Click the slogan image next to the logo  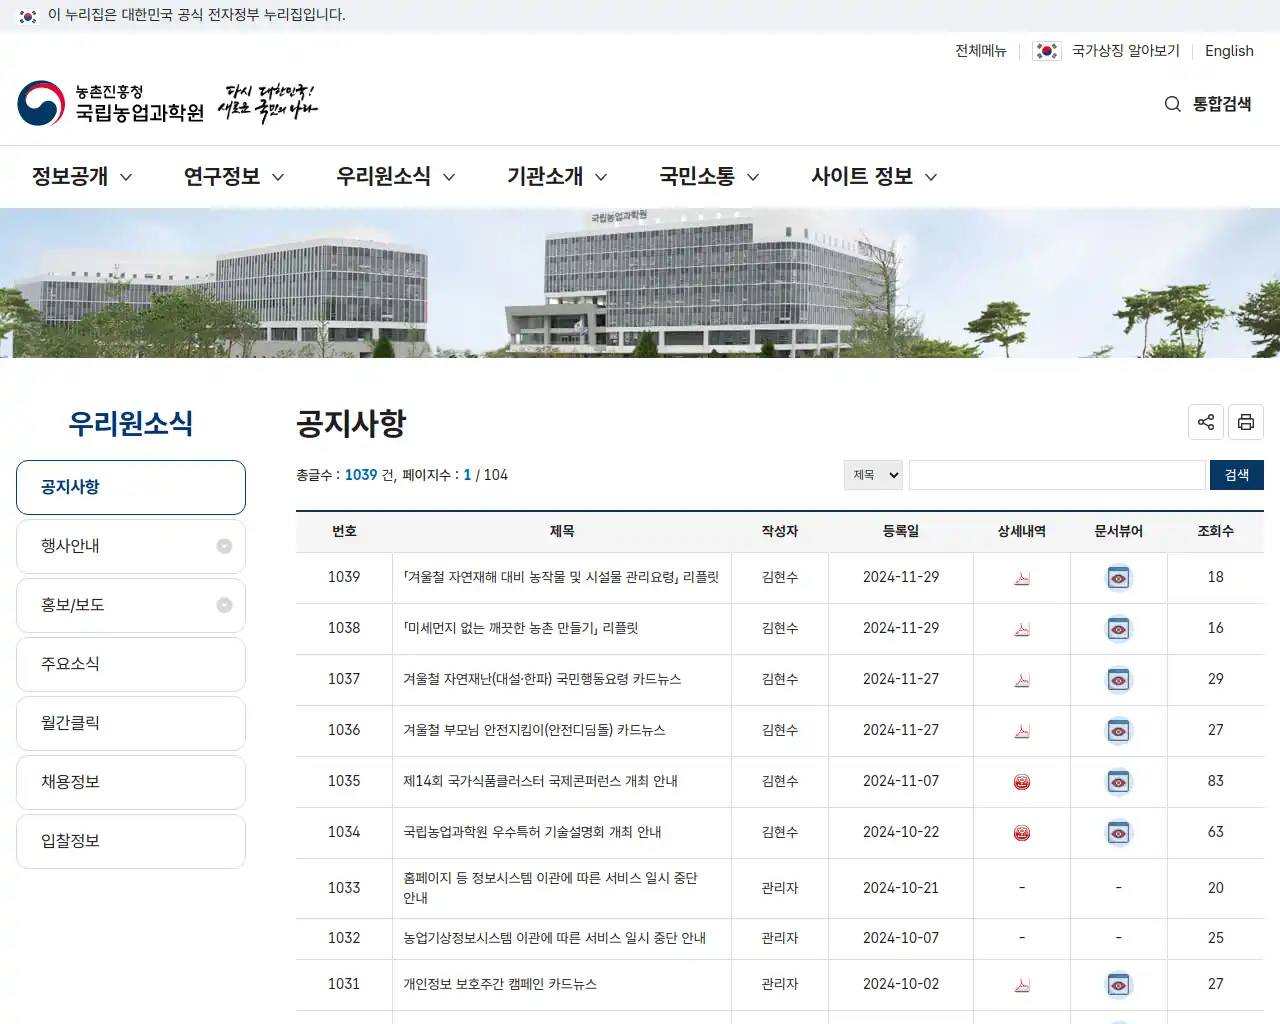click(x=267, y=103)
